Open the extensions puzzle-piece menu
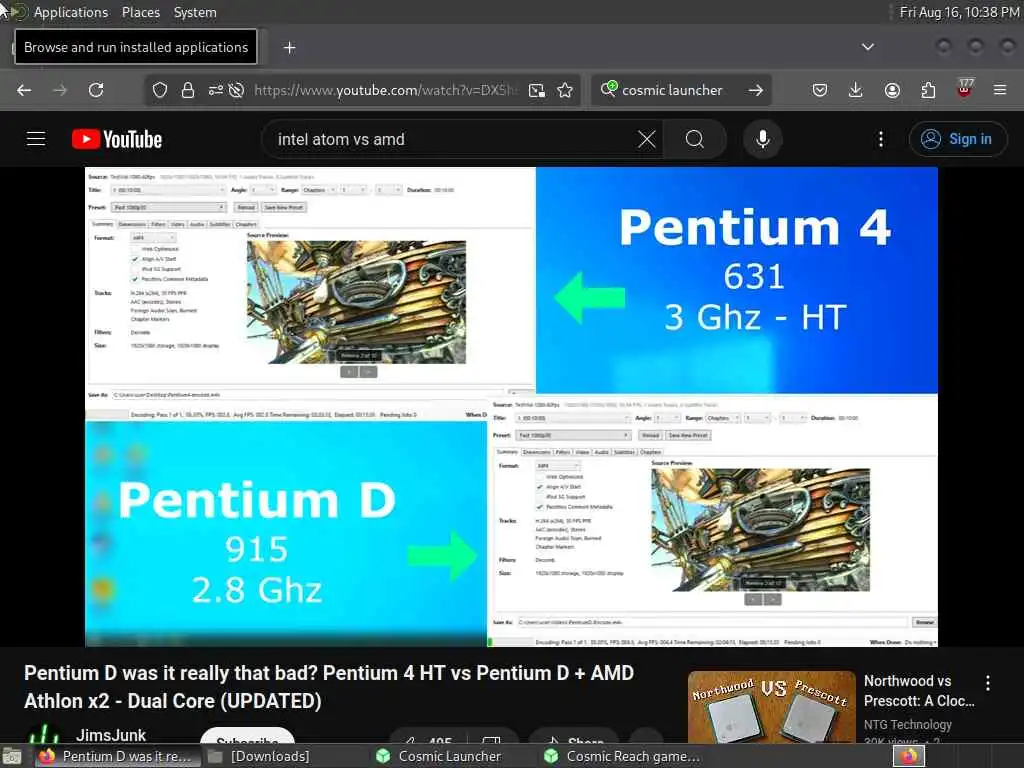The height and width of the screenshot is (768, 1024). 928,90
